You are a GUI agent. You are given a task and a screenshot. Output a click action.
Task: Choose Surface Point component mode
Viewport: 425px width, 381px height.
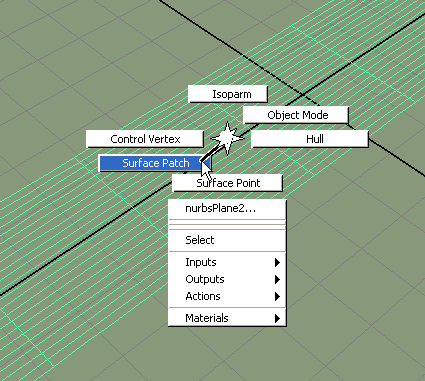227,183
